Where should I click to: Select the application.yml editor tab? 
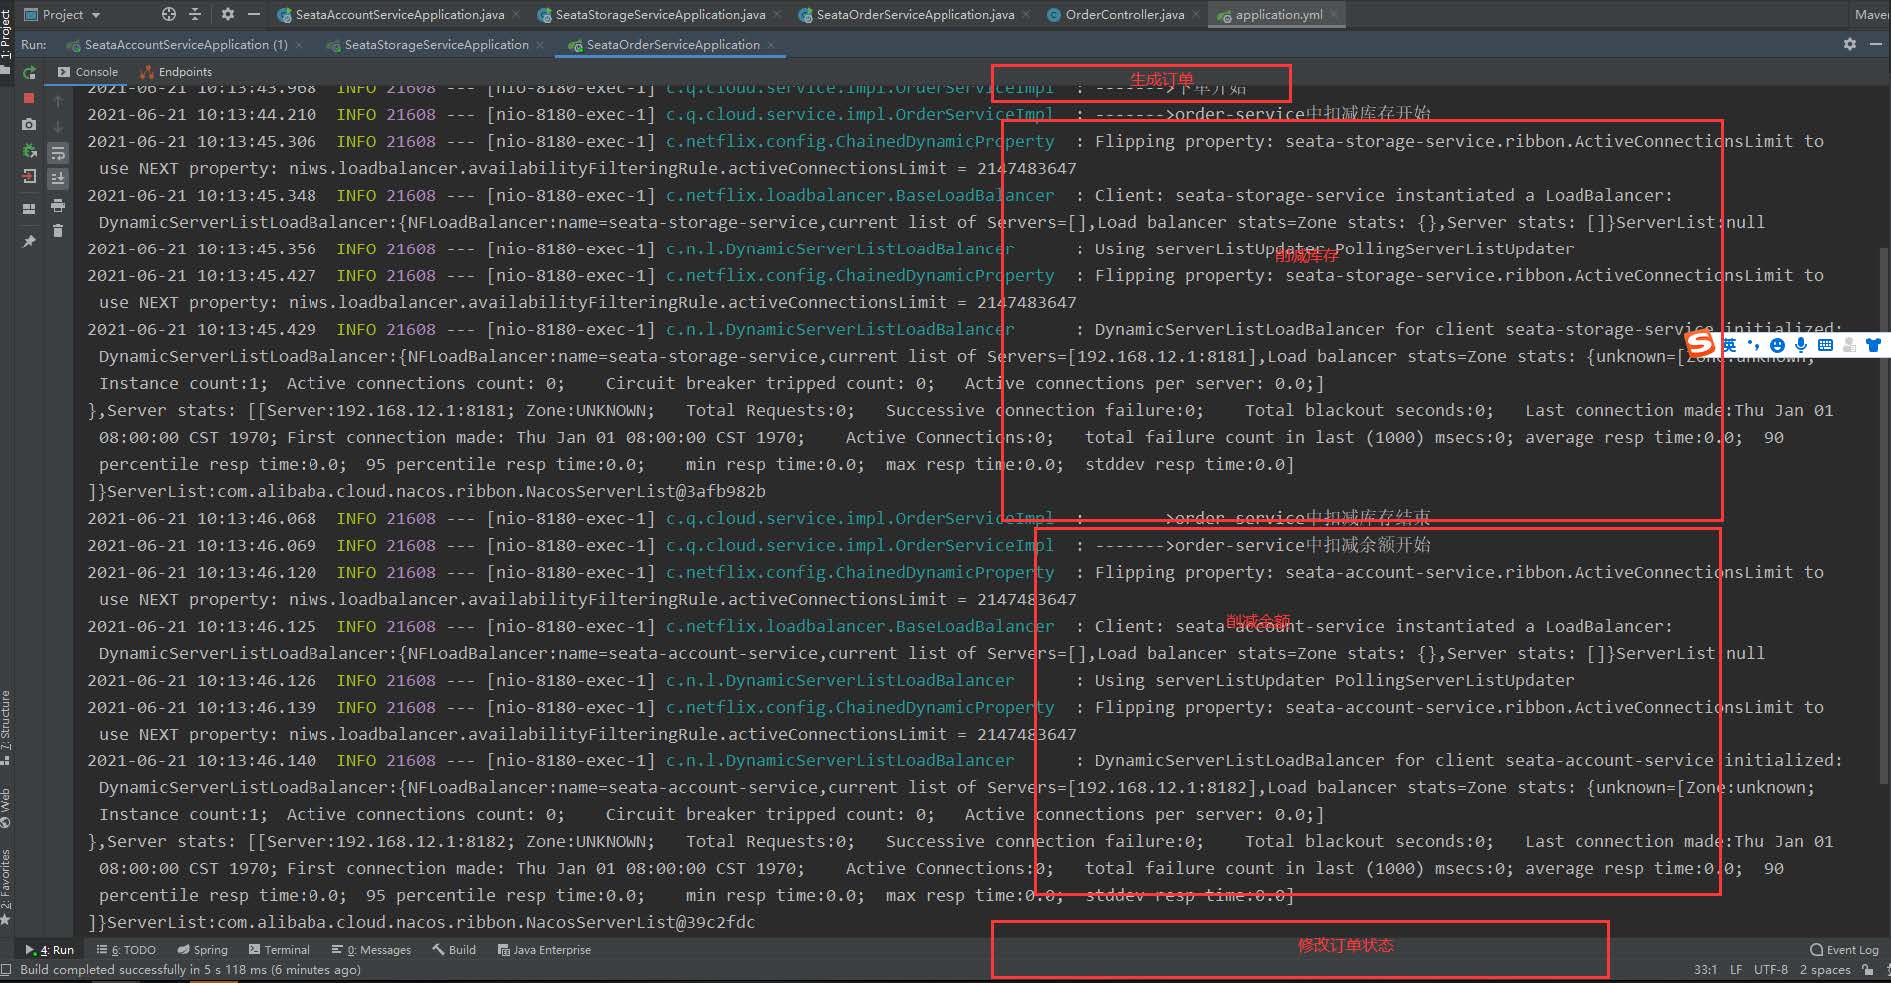click(x=1278, y=15)
